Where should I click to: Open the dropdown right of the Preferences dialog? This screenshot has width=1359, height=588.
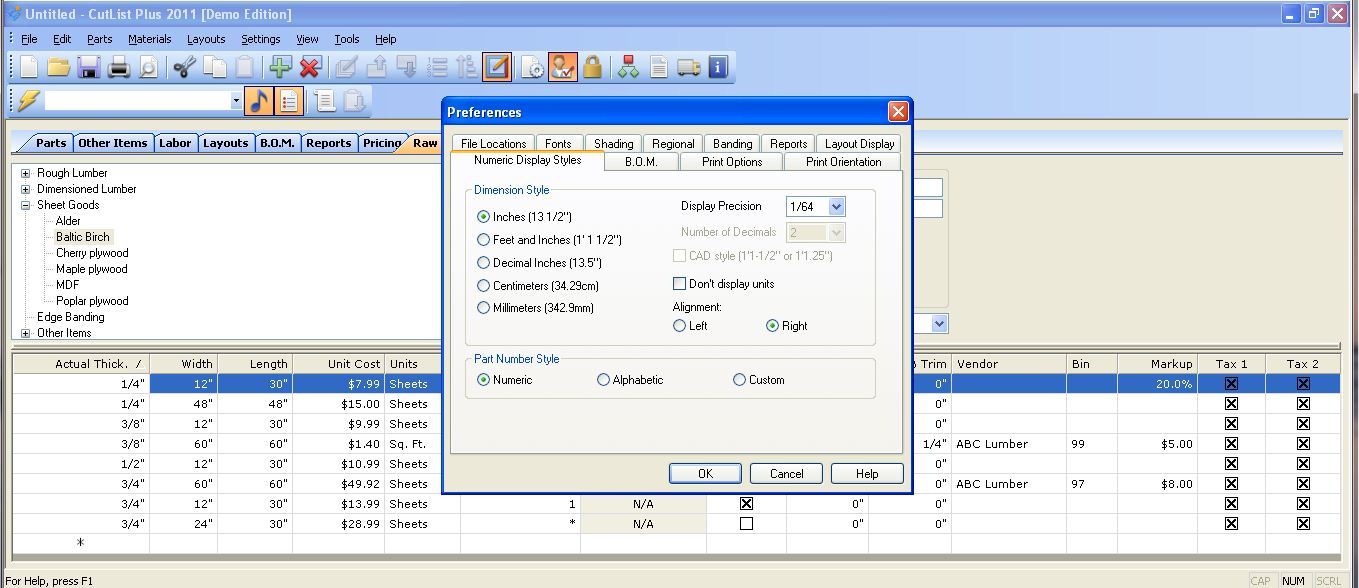(x=939, y=324)
